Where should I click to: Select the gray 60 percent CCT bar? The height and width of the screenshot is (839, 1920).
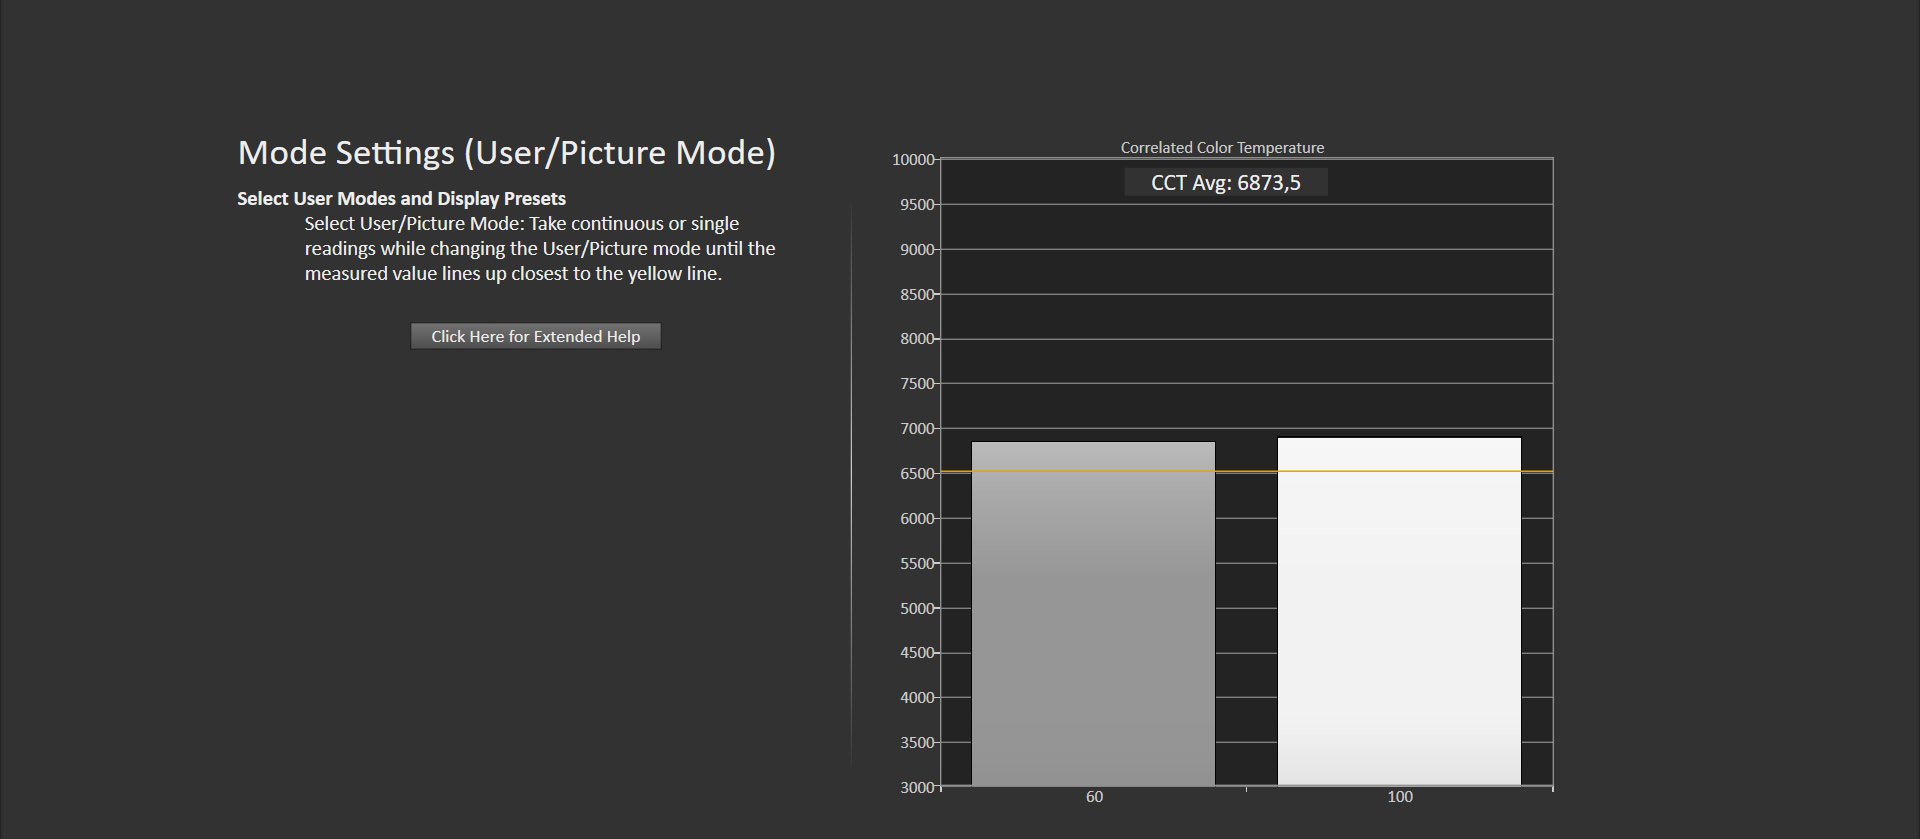(x=1093, y=614)
